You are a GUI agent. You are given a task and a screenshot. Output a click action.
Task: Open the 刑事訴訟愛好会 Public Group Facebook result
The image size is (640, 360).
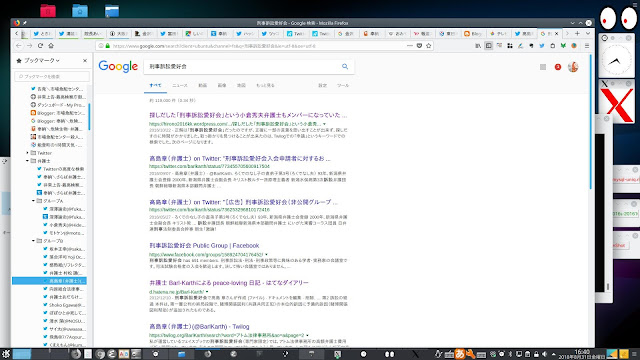(x=204, y=245)
